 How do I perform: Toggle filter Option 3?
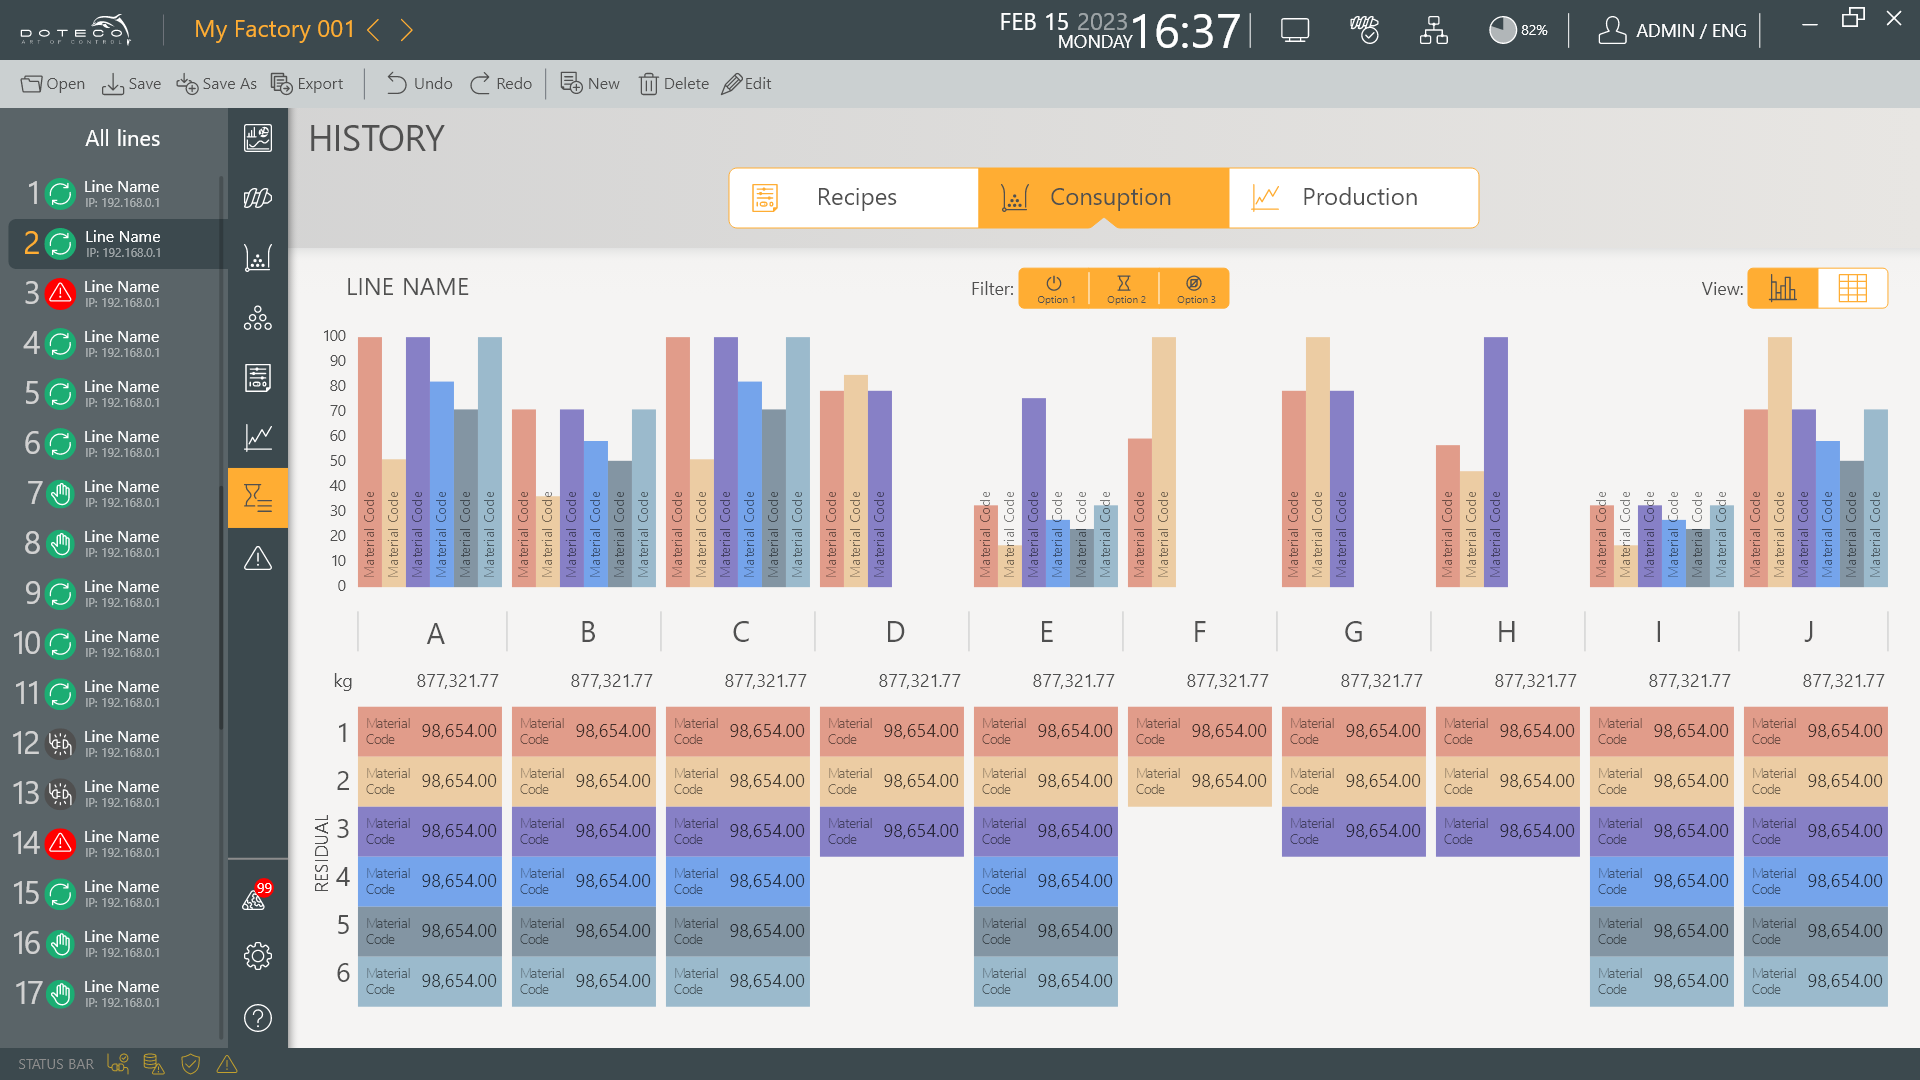[1195, 288]
